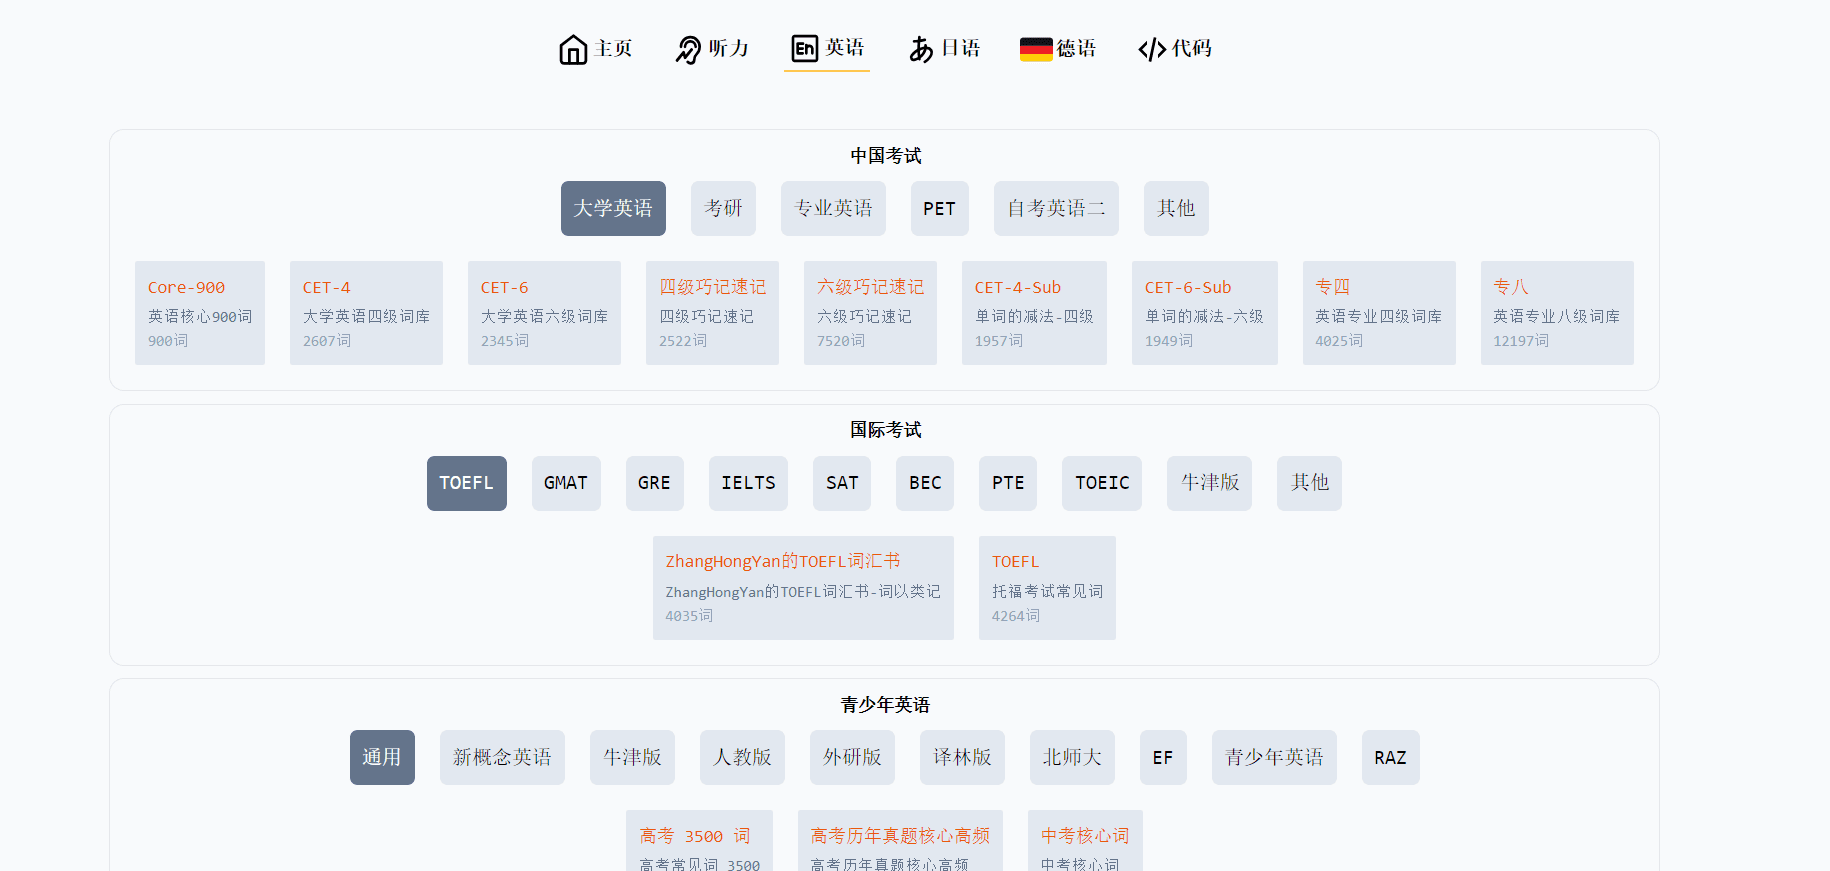
Task: Click the German flag icon
Action: pyautogui.click(x=1036, y=49)
